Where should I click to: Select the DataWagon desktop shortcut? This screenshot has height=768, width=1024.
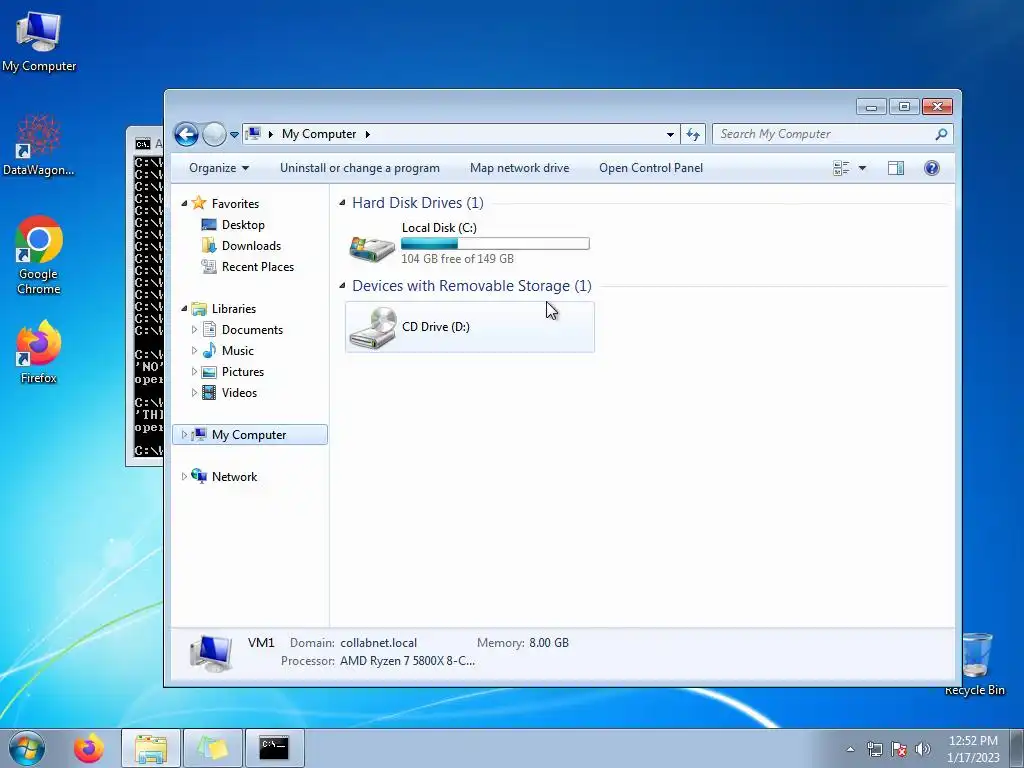click(x=39, y=145)
